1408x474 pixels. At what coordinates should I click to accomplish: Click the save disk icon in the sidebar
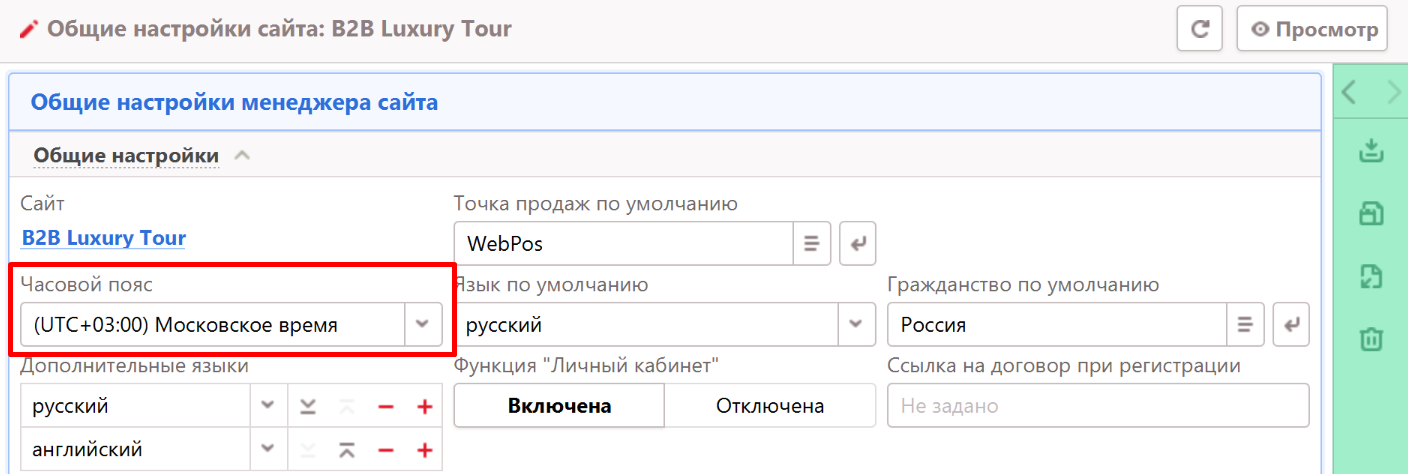tap(1370, 214)
